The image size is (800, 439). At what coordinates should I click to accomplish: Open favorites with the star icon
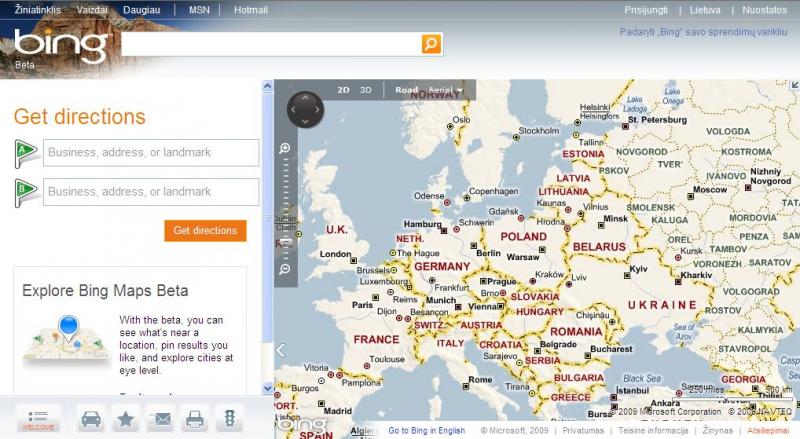pyautogui.click(x=126, y=420)
